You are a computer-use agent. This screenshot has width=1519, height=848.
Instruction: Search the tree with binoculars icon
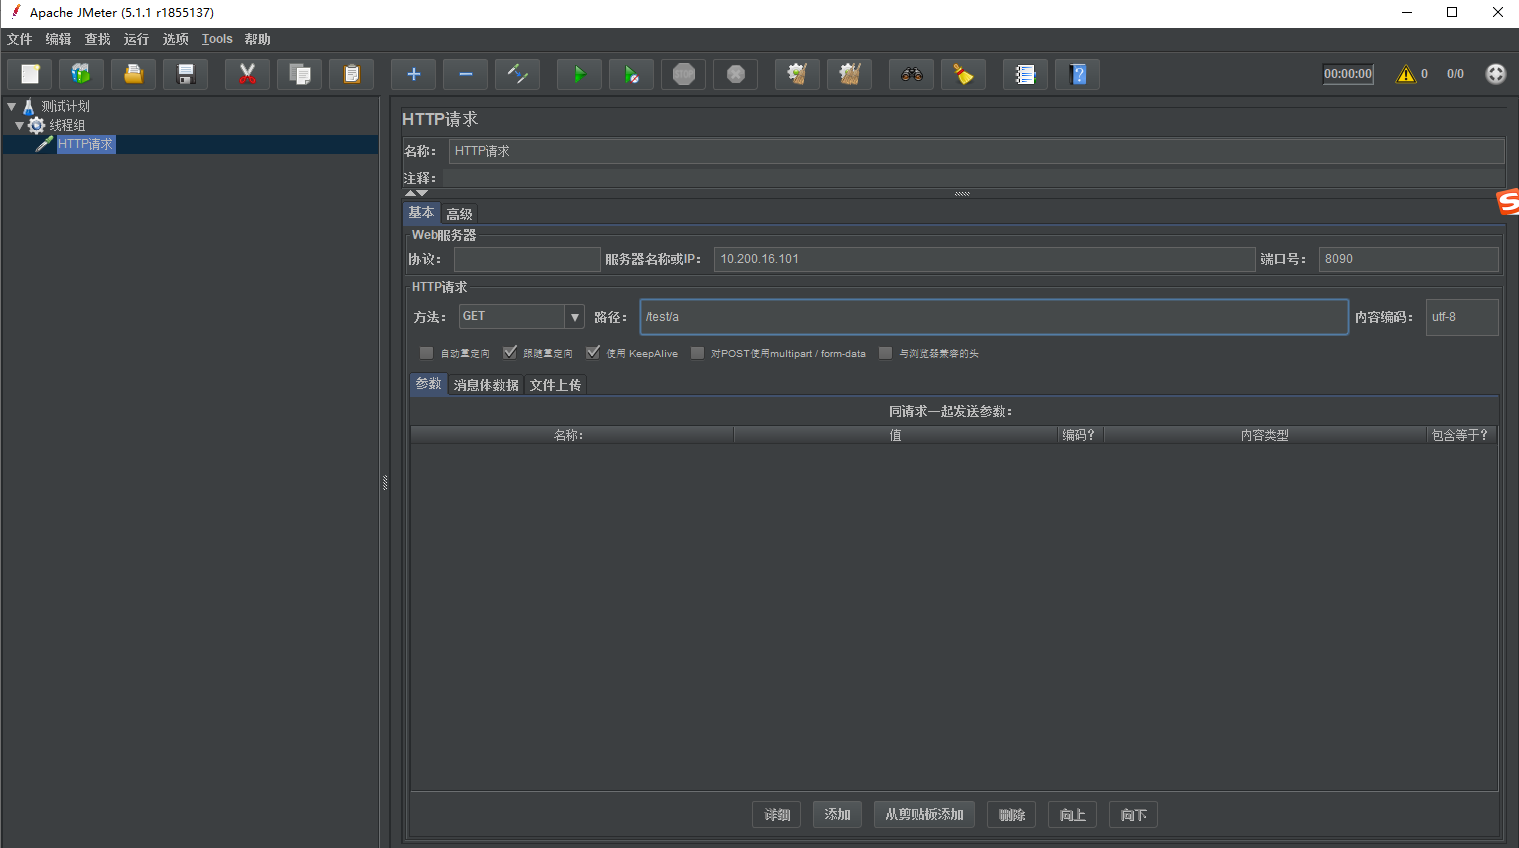point(912,74)
